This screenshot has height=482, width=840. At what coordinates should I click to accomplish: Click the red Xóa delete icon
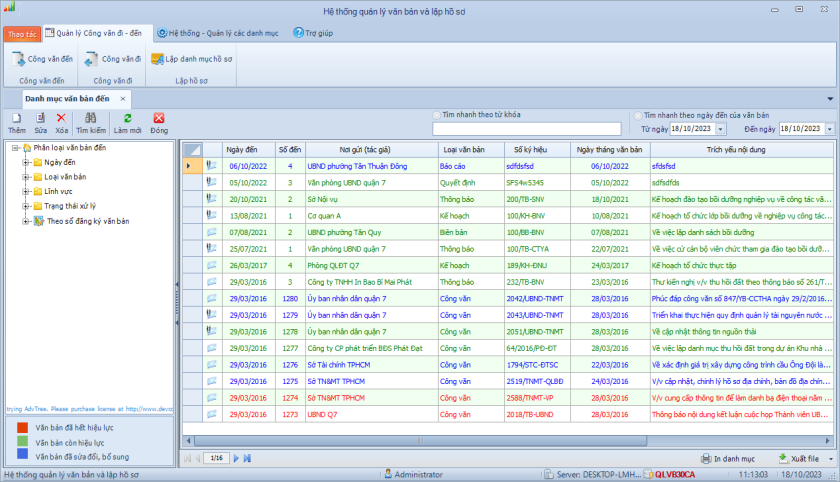tap(62, 118)
